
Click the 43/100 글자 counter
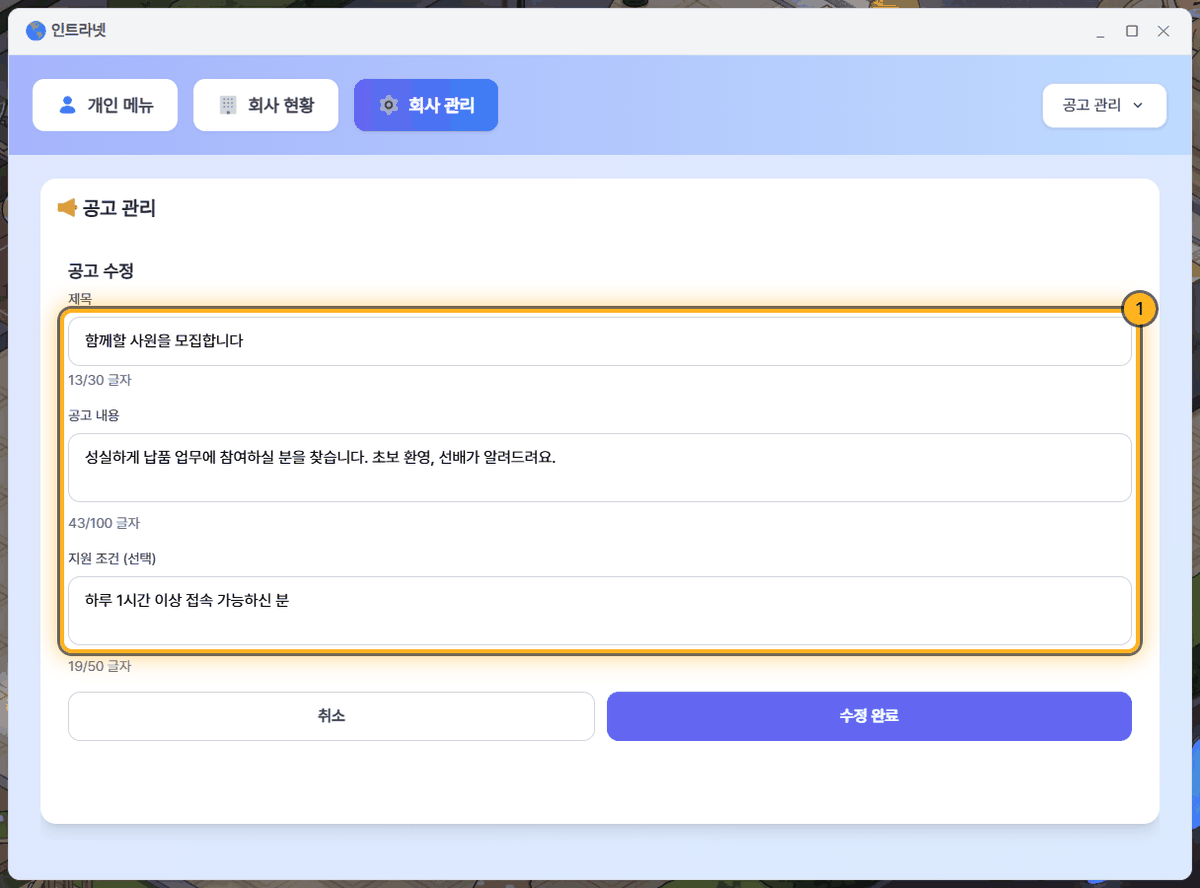pyautogui.click(x=104, y=523)
